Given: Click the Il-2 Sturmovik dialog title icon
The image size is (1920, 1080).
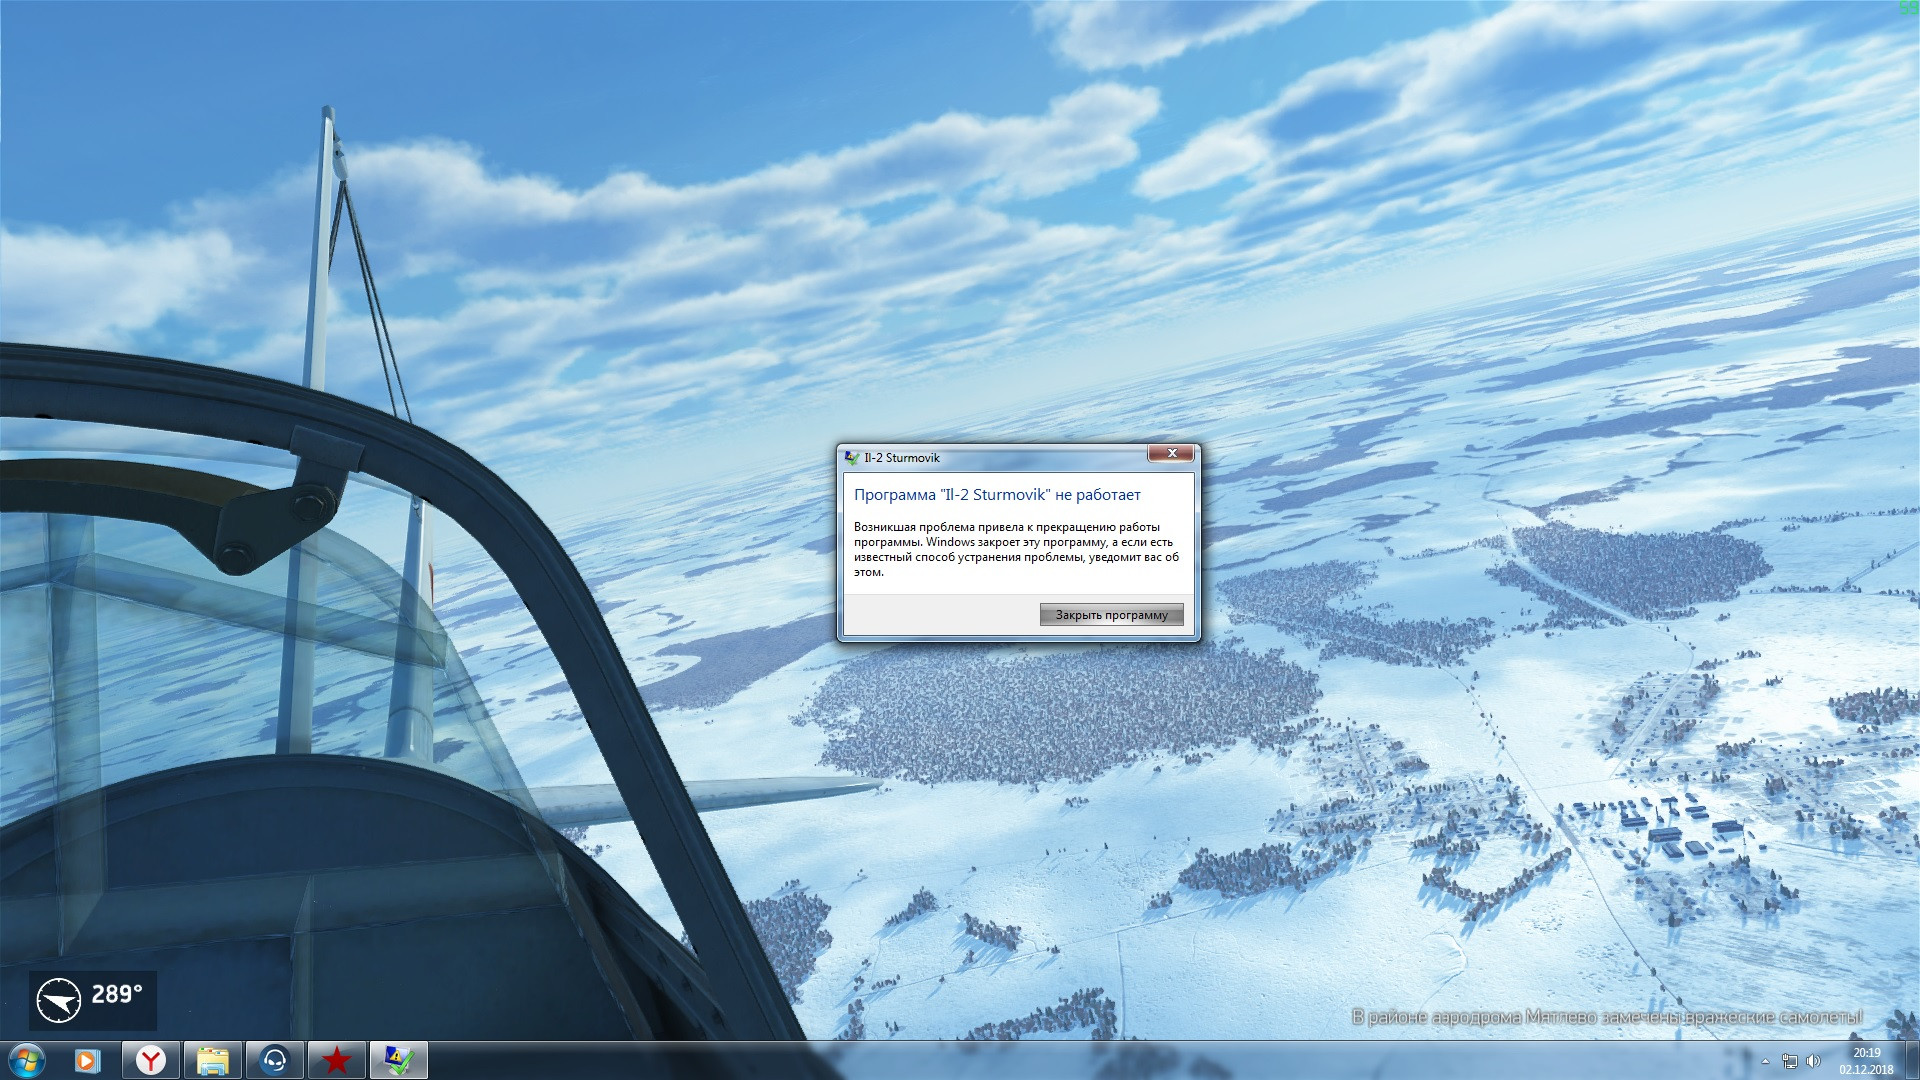Looking at the screenshot, I should point(851,458).
